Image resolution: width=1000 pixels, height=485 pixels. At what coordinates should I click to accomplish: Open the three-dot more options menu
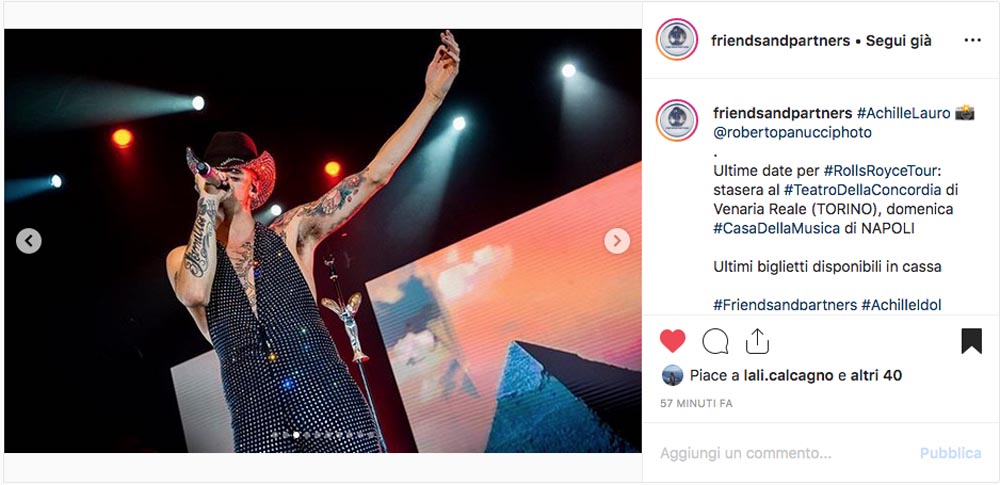pyautogui.click(x=972, y=41)
